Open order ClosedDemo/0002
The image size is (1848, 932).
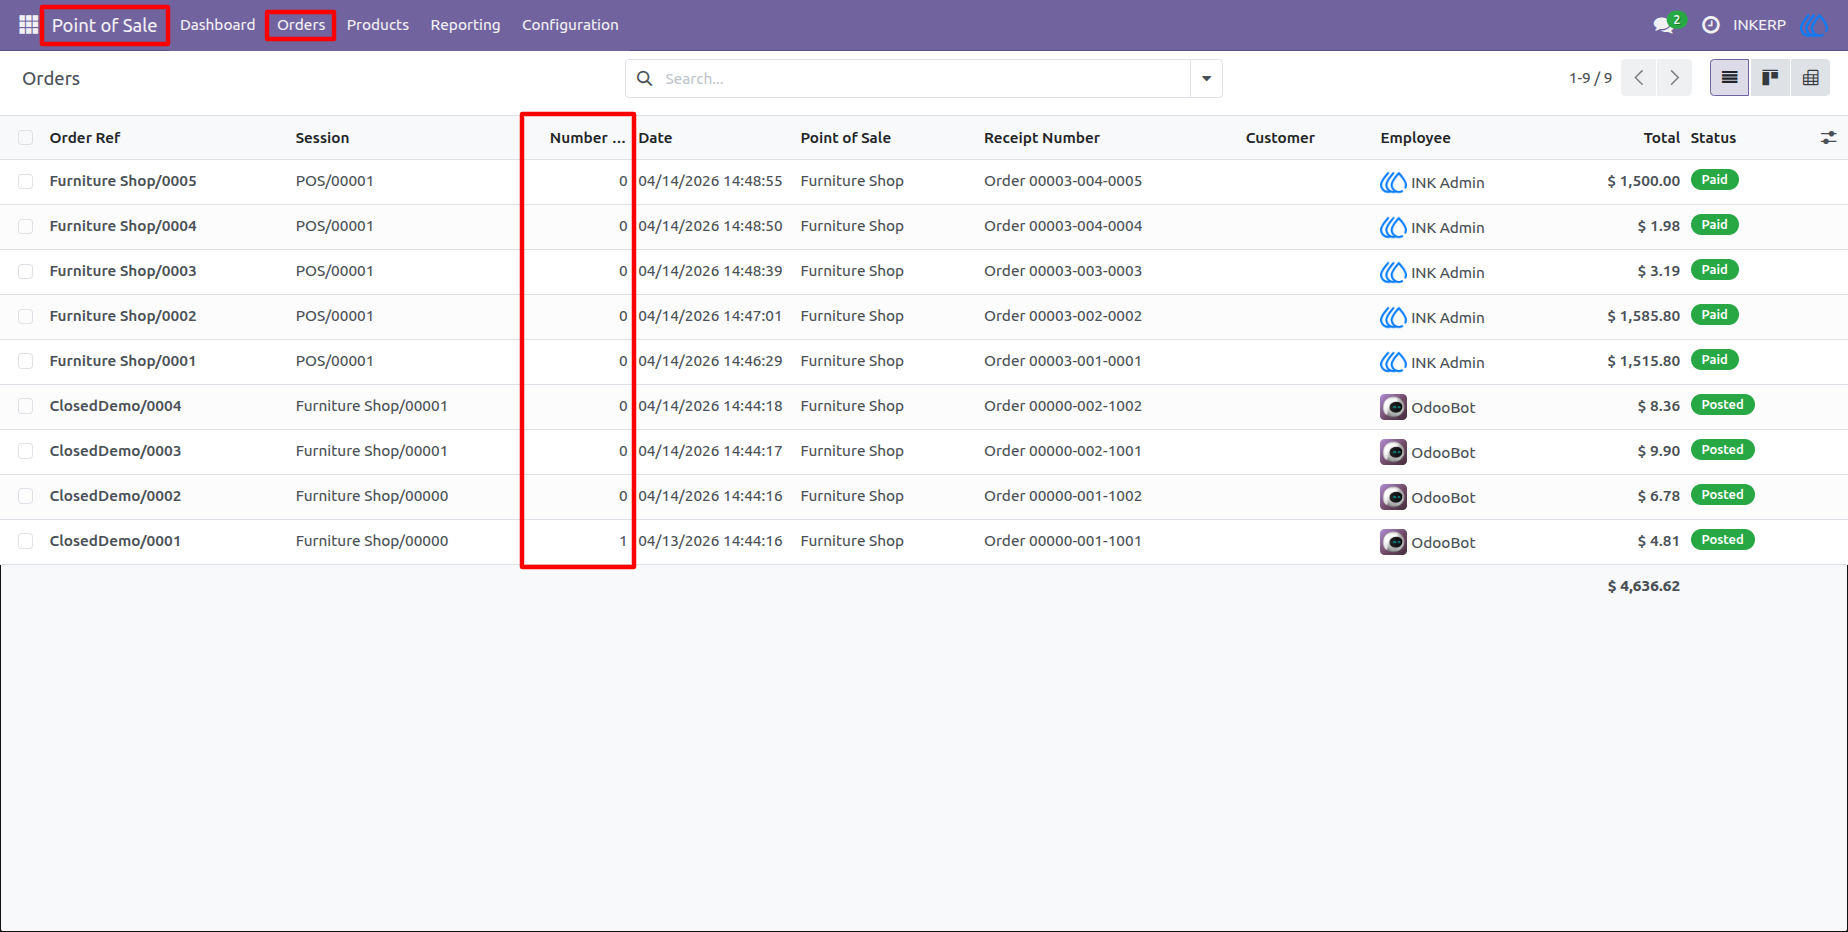coord(115,496)
